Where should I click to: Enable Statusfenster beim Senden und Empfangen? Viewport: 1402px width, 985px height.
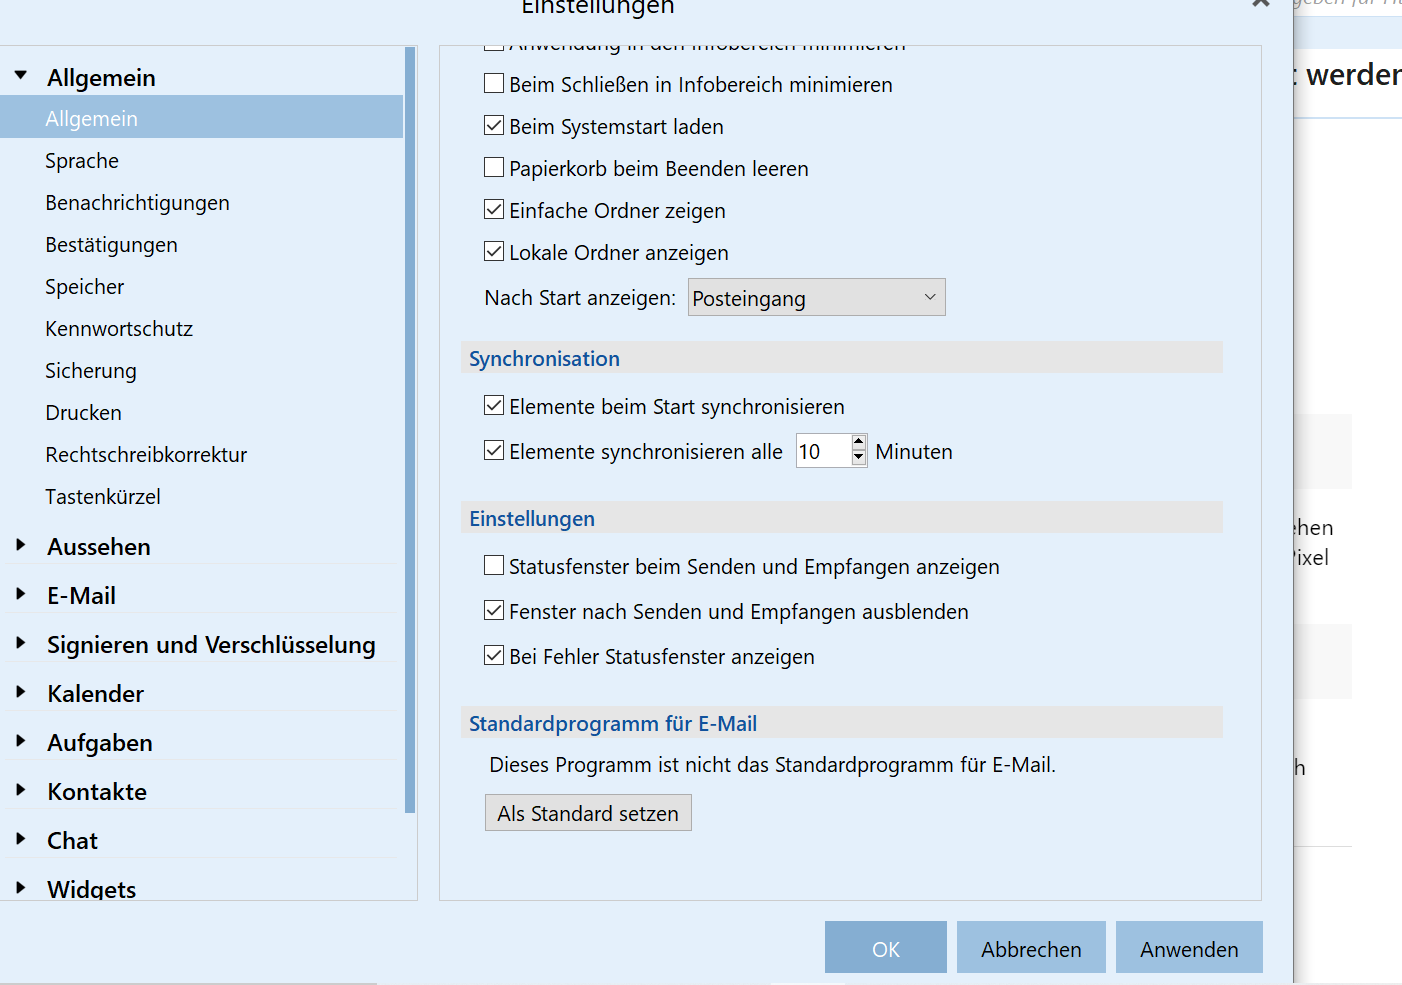[494, 565]
